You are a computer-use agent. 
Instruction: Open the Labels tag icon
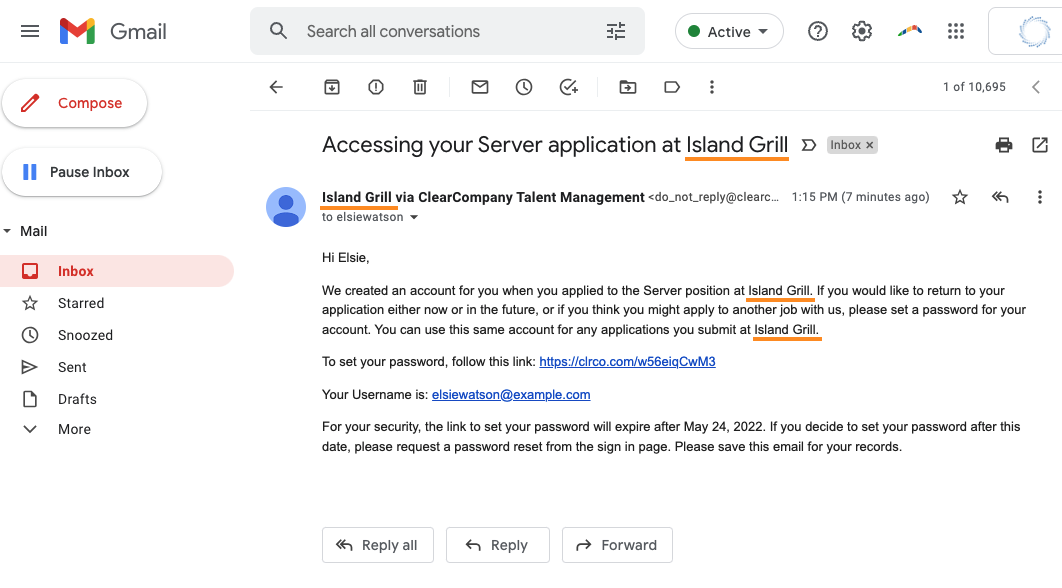click(672, 87)
